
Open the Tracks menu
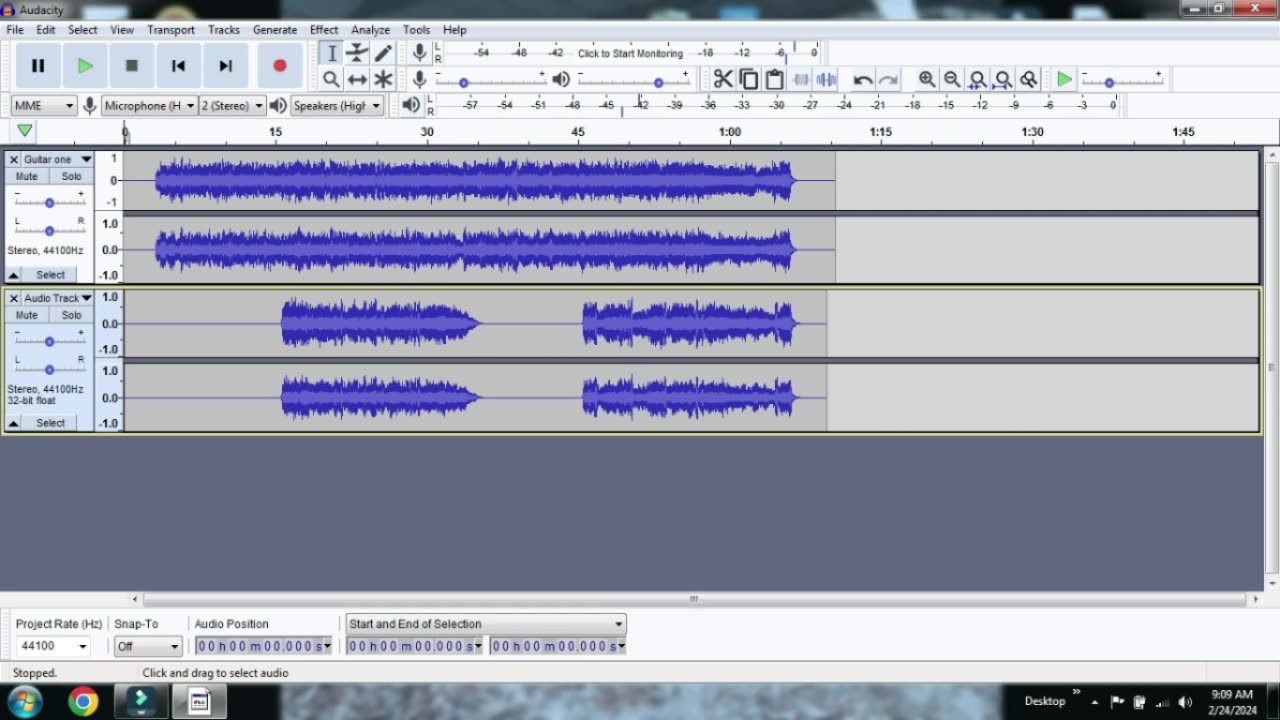224,30
